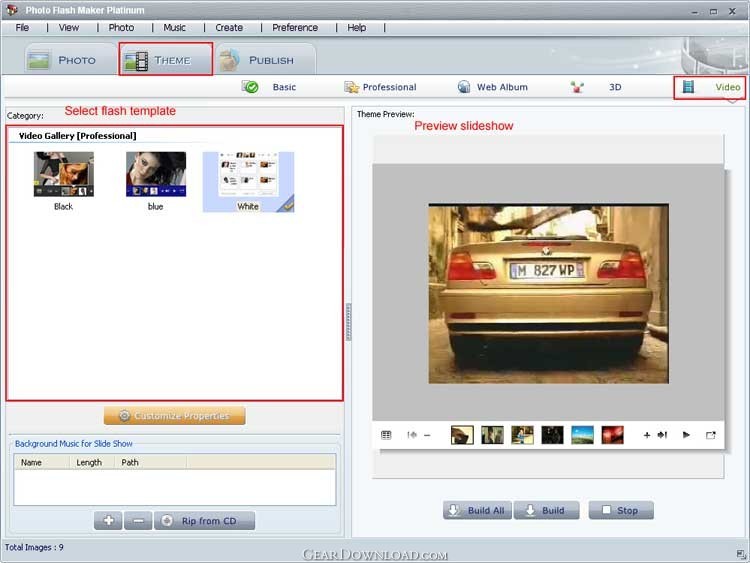Click the Length column header
The width and height of the screenshot is (750, 563).
click(89, 462)
